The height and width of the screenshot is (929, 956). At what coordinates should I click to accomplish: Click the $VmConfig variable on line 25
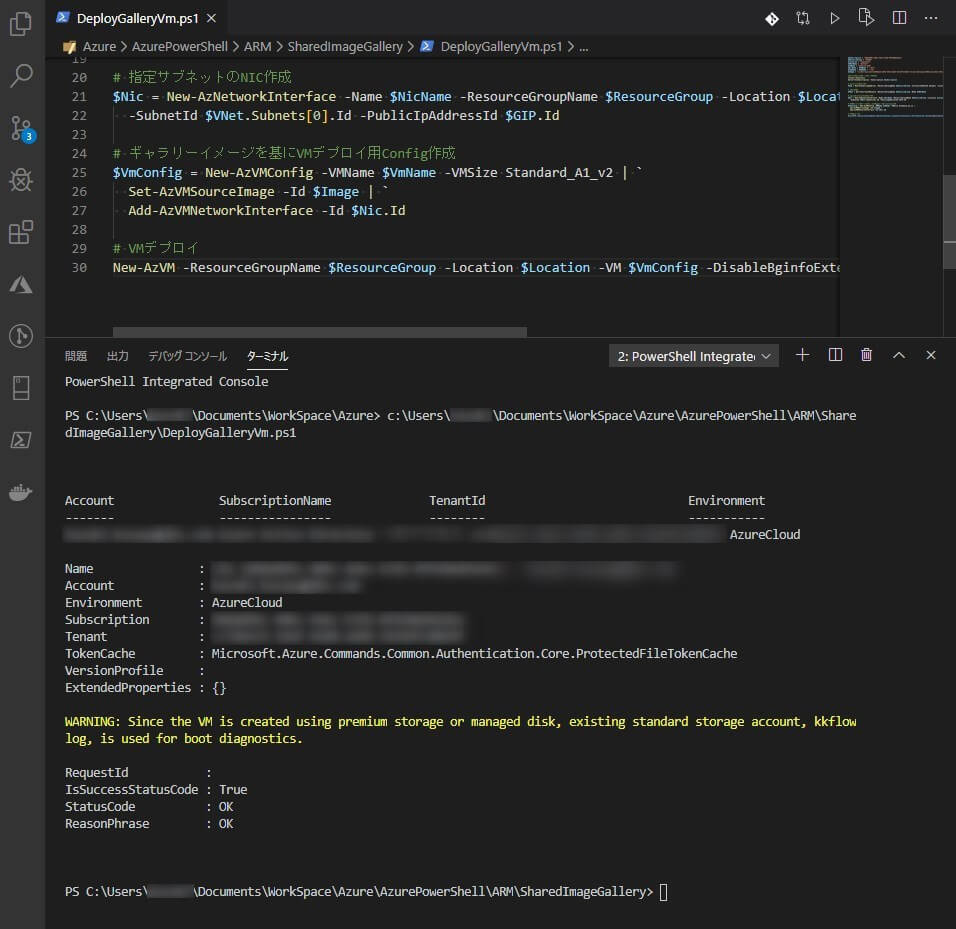click(148, 173)
